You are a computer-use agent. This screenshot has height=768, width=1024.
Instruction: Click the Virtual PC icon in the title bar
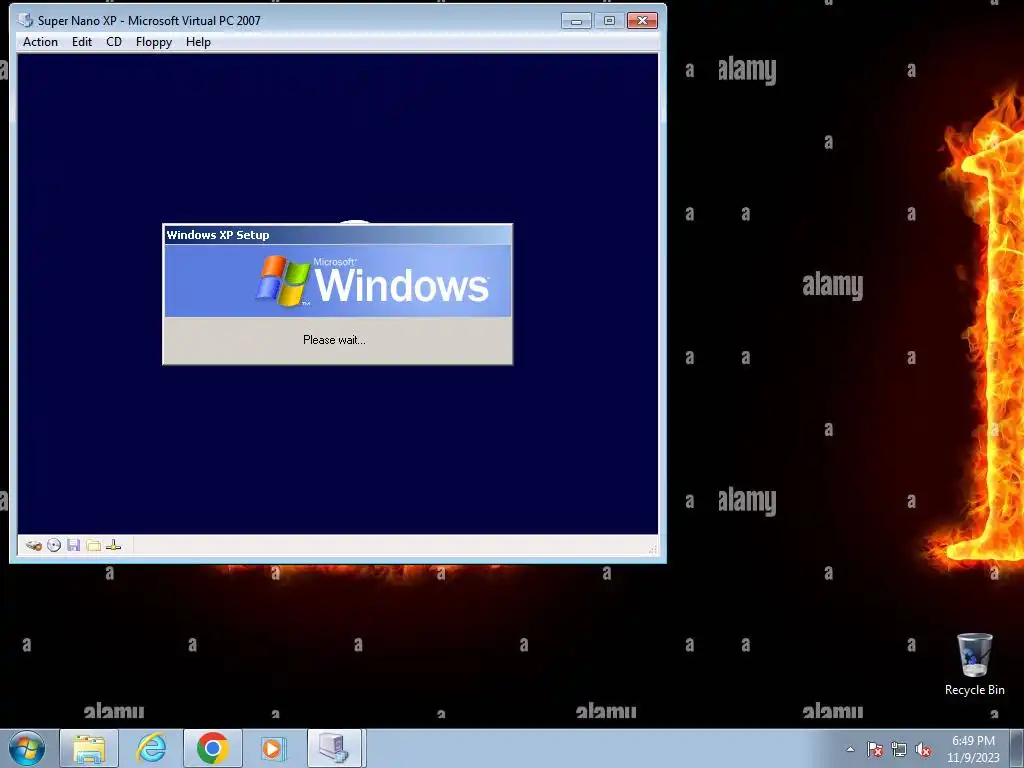25,20
